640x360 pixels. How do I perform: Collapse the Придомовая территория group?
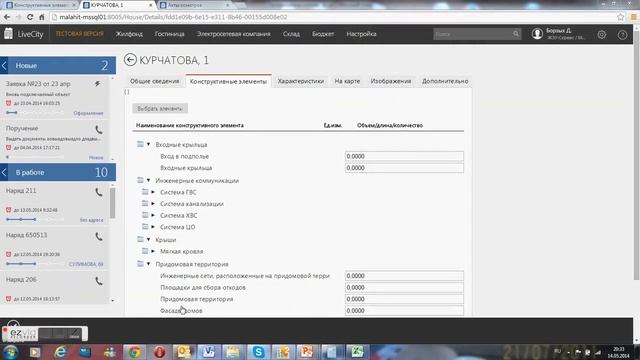pos(149,264)
